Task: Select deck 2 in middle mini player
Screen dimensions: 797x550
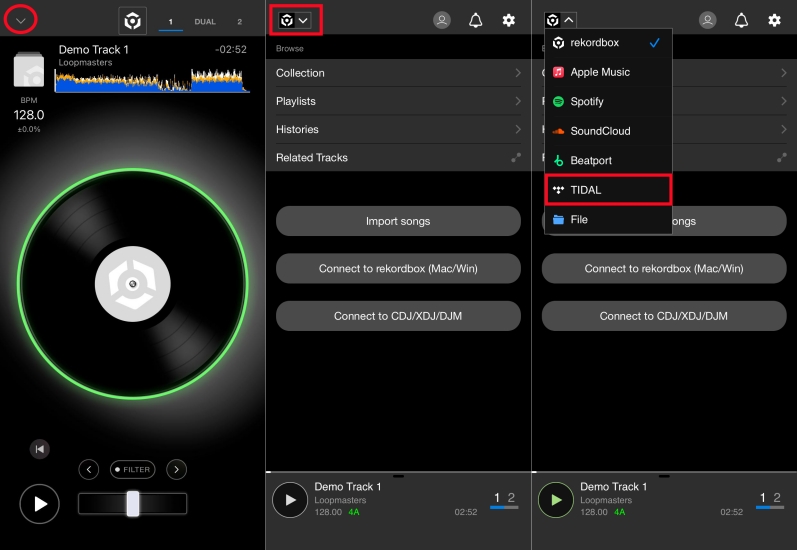Action: pyautogui.click(x=511, y=498)
